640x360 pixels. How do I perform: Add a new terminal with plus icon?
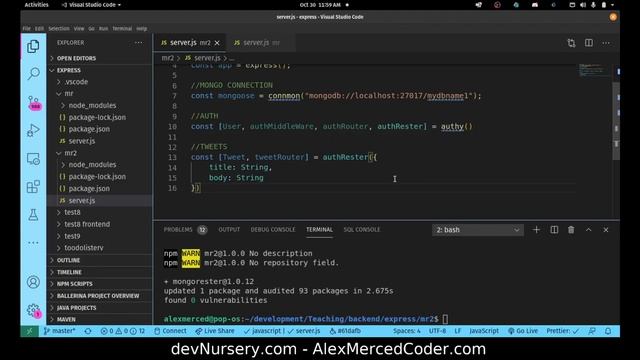536,230
